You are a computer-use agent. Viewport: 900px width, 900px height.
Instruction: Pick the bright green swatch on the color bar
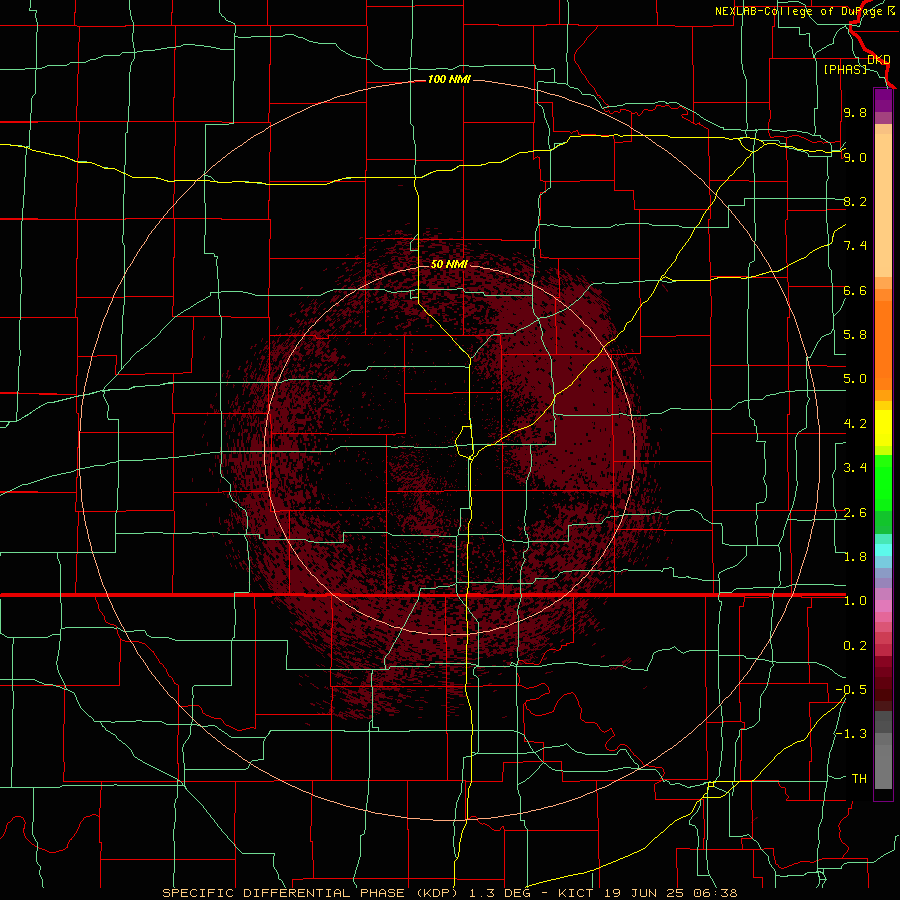coord(883,483)
